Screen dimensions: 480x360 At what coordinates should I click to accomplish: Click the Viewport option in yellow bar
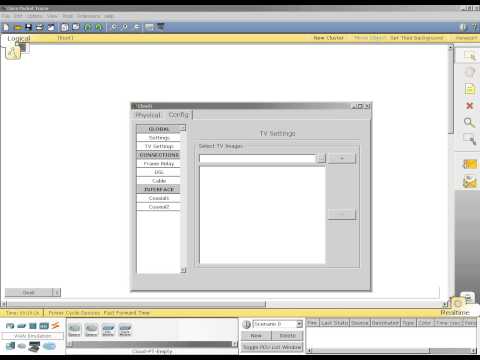coord(466,38)
